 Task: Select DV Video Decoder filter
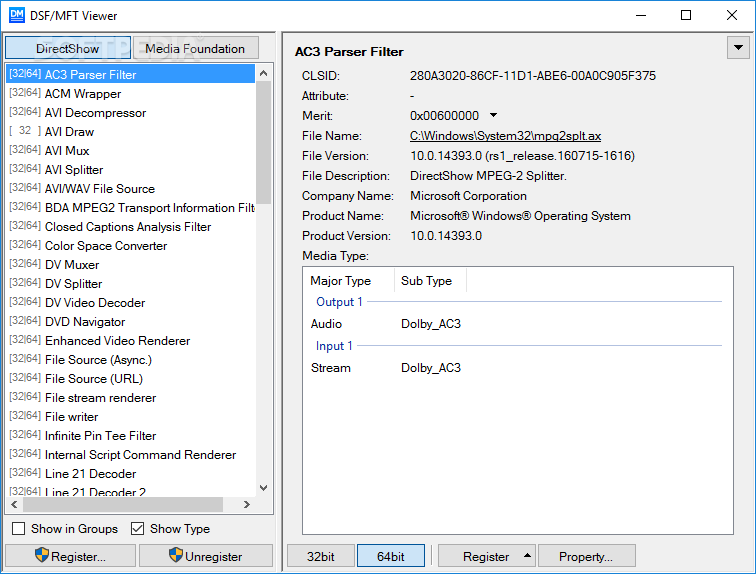[130, 303]
